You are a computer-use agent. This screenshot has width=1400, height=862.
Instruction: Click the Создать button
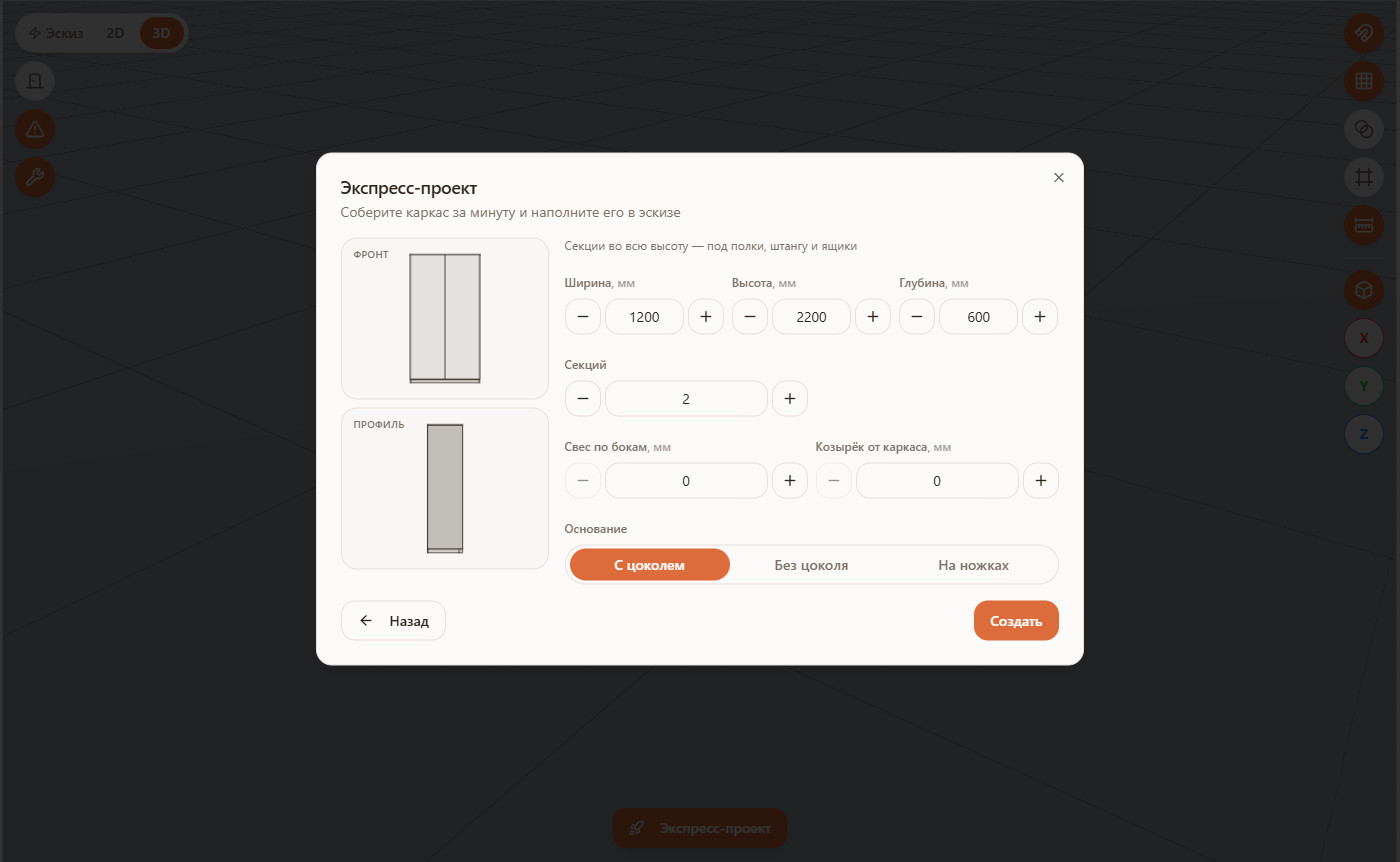click(x=1016, y=621)
